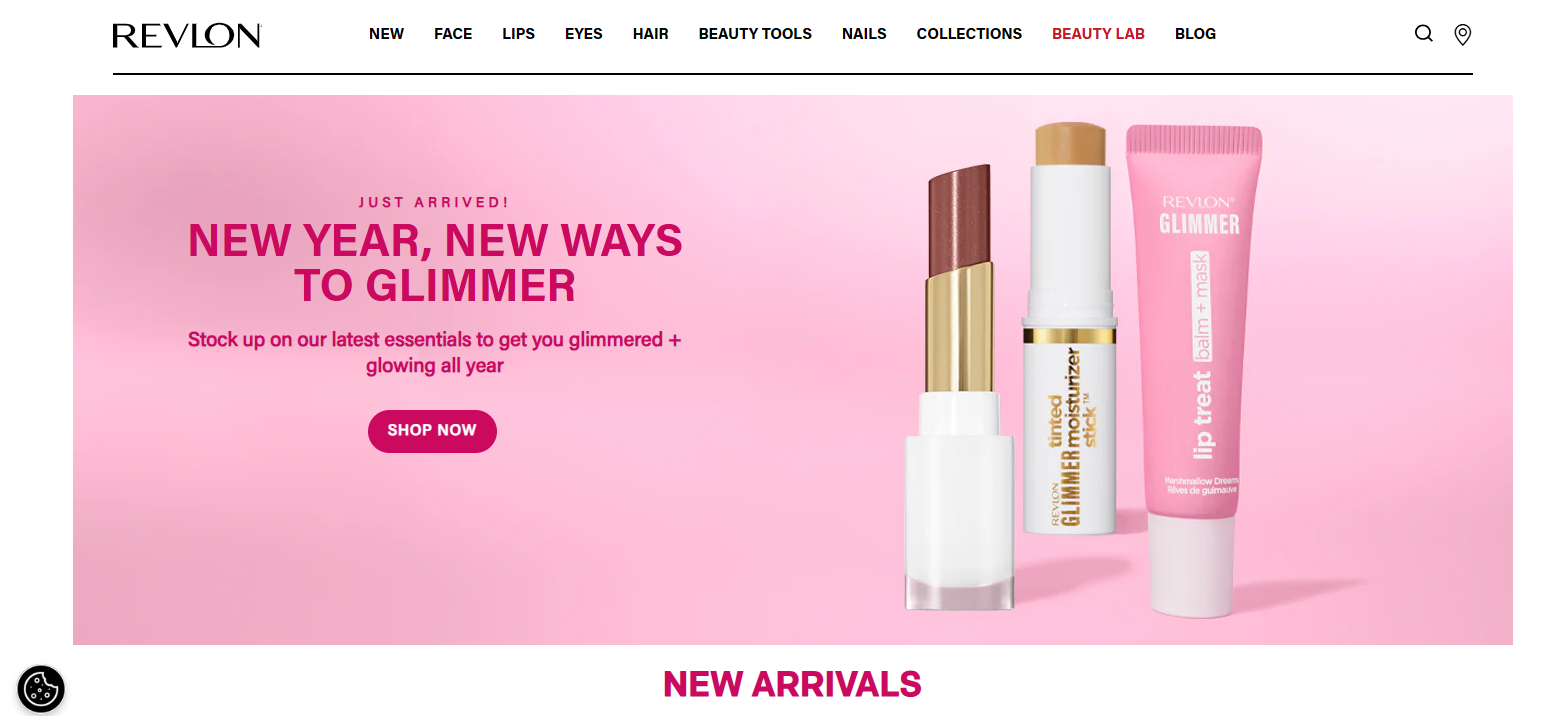Click the Glimmer tinted moisturizer stick image

pos(1069,330)
